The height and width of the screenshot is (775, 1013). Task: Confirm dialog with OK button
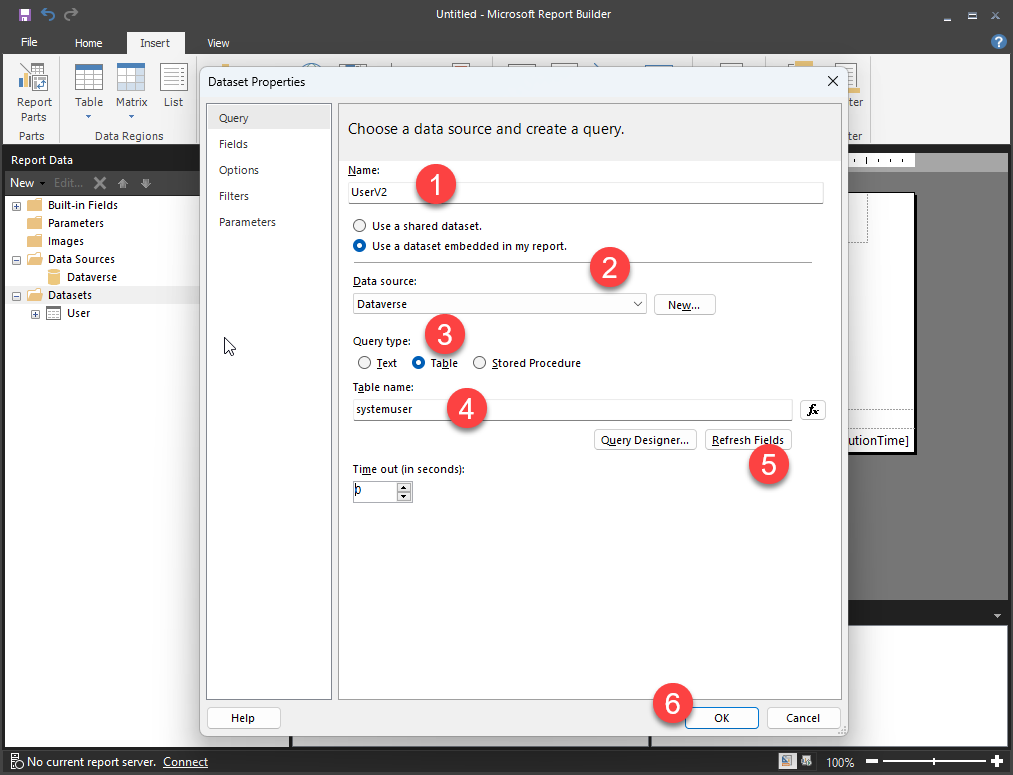[722, 718]
